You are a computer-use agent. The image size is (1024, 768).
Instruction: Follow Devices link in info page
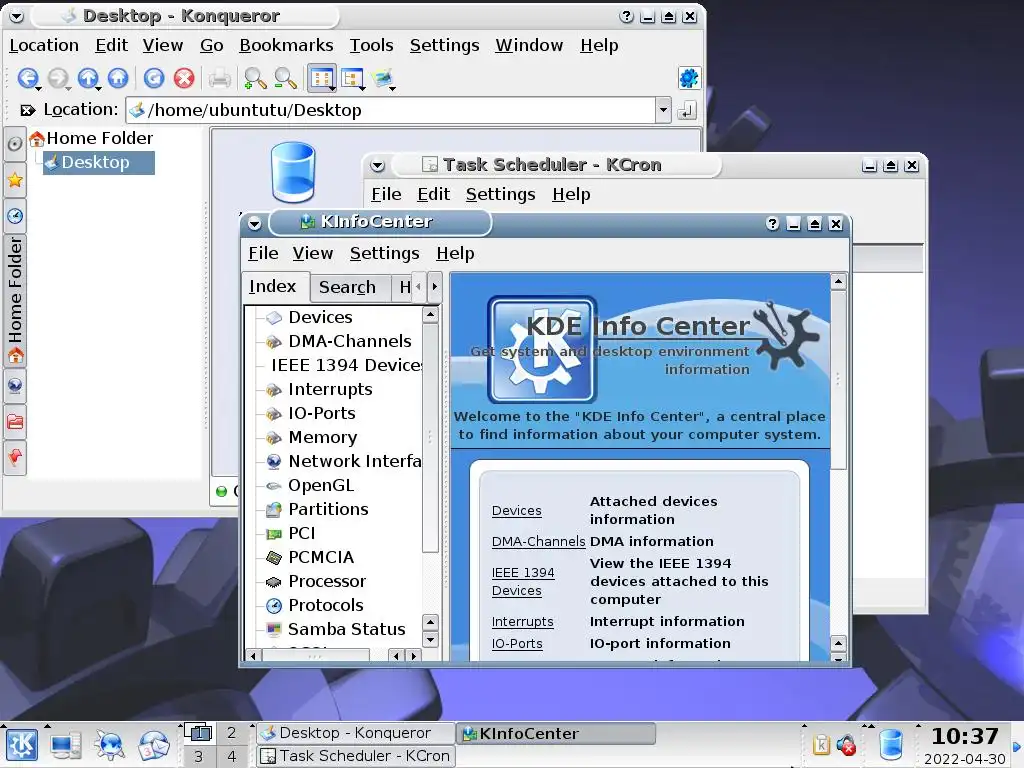[x=517, y=511]
